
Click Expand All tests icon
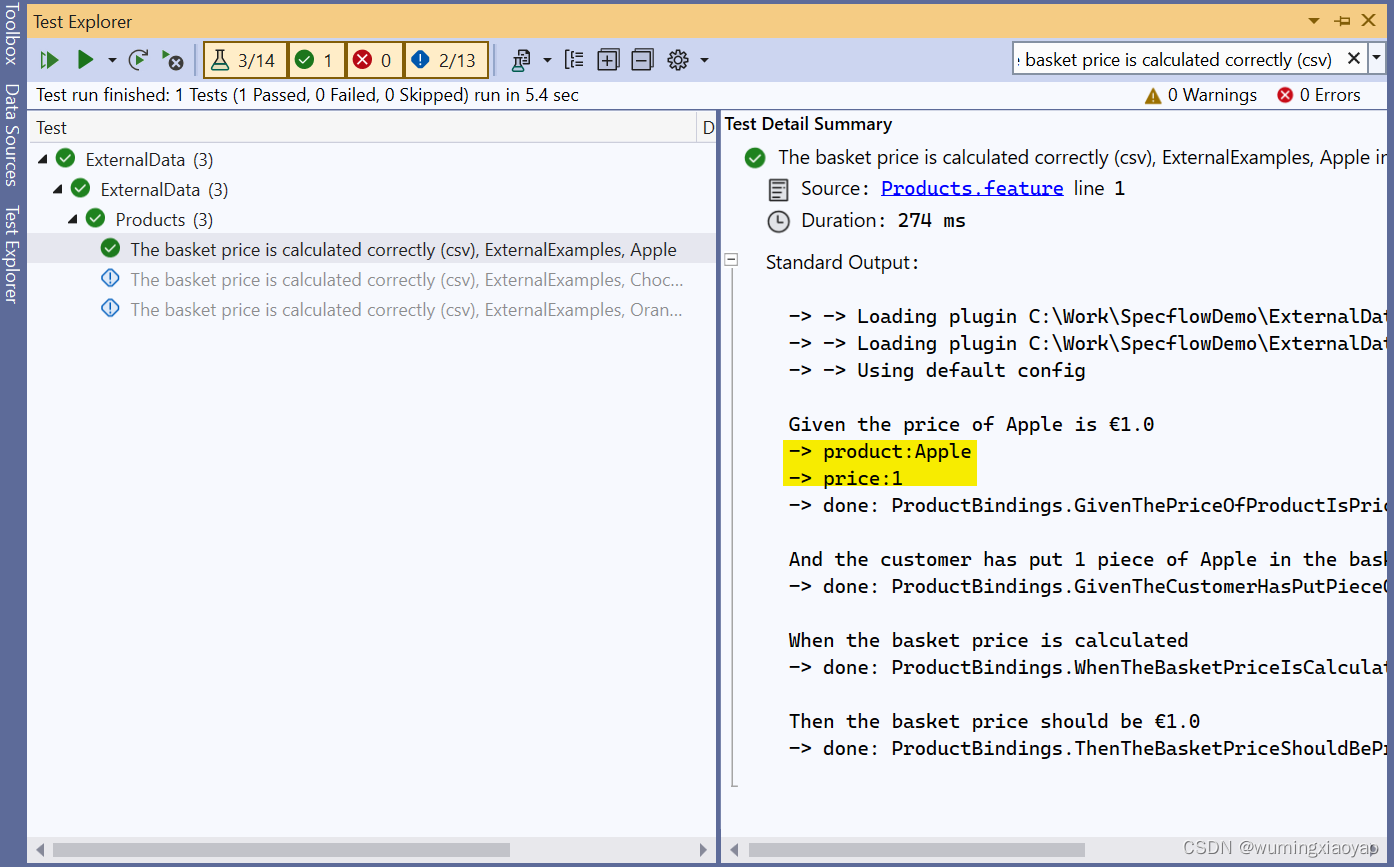608,60
